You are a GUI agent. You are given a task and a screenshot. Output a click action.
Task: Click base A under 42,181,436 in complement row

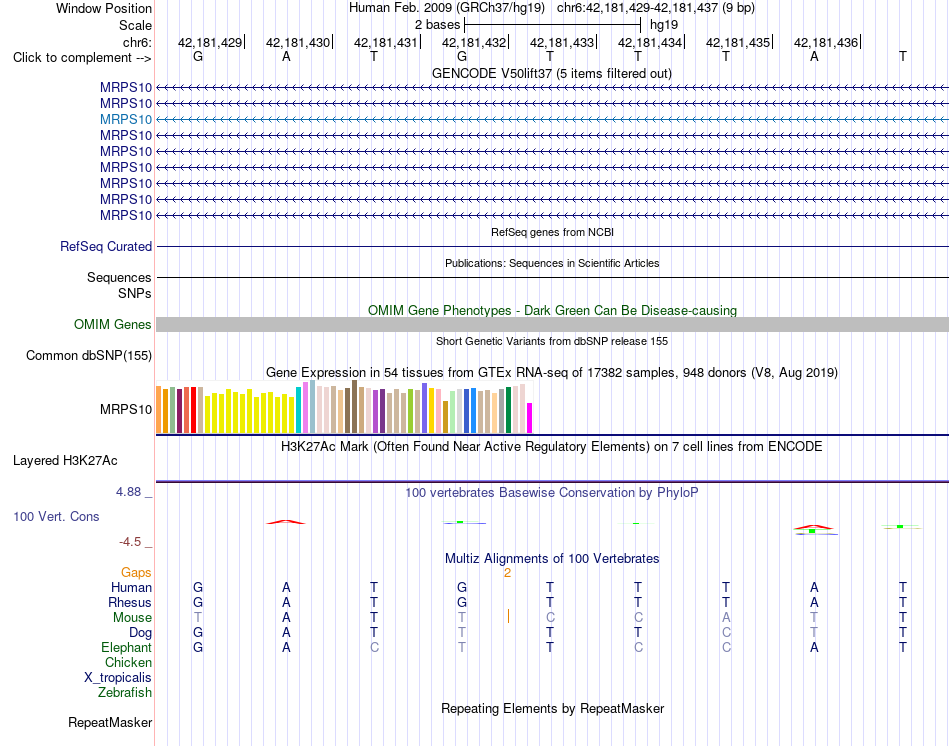click(x=814, y=56)
